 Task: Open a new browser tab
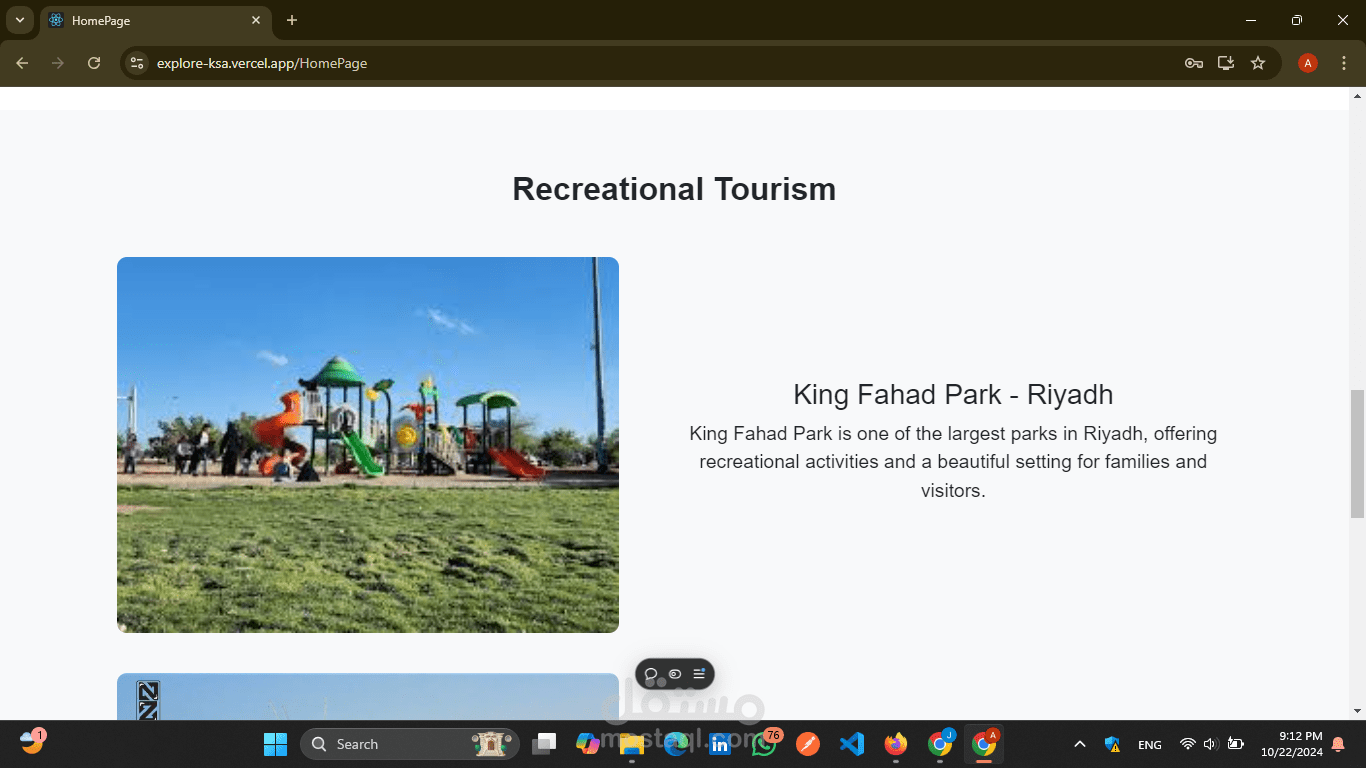pyautogui.click(x=292, y=20)
